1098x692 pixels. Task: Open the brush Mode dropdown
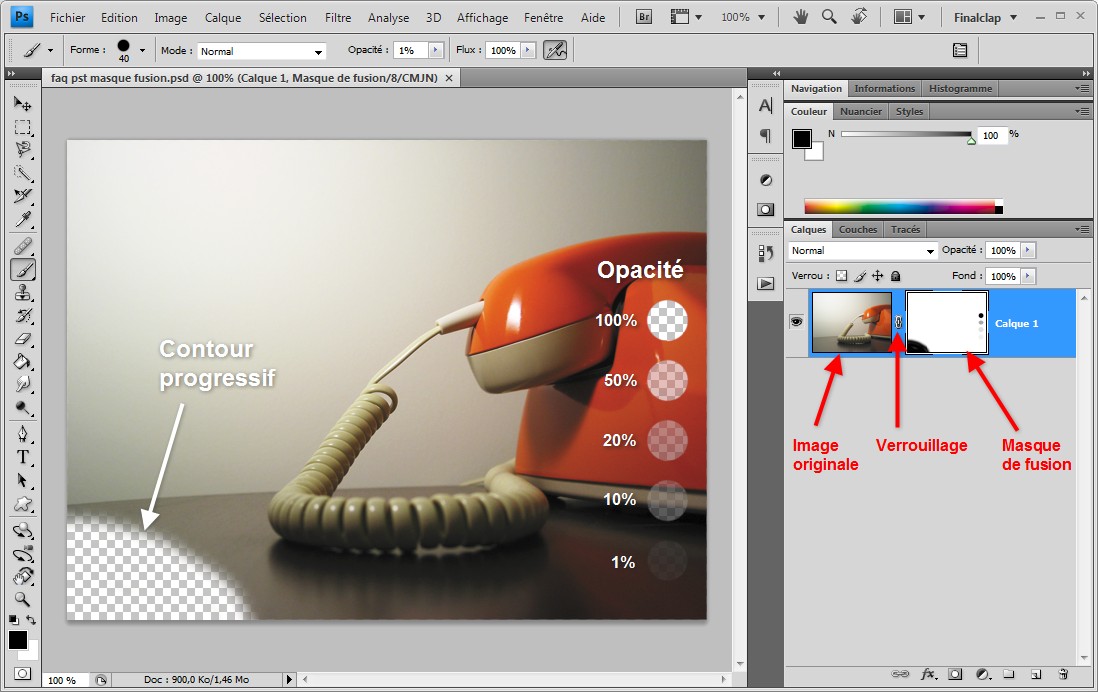pyautogui.click(x=261, y=51)
